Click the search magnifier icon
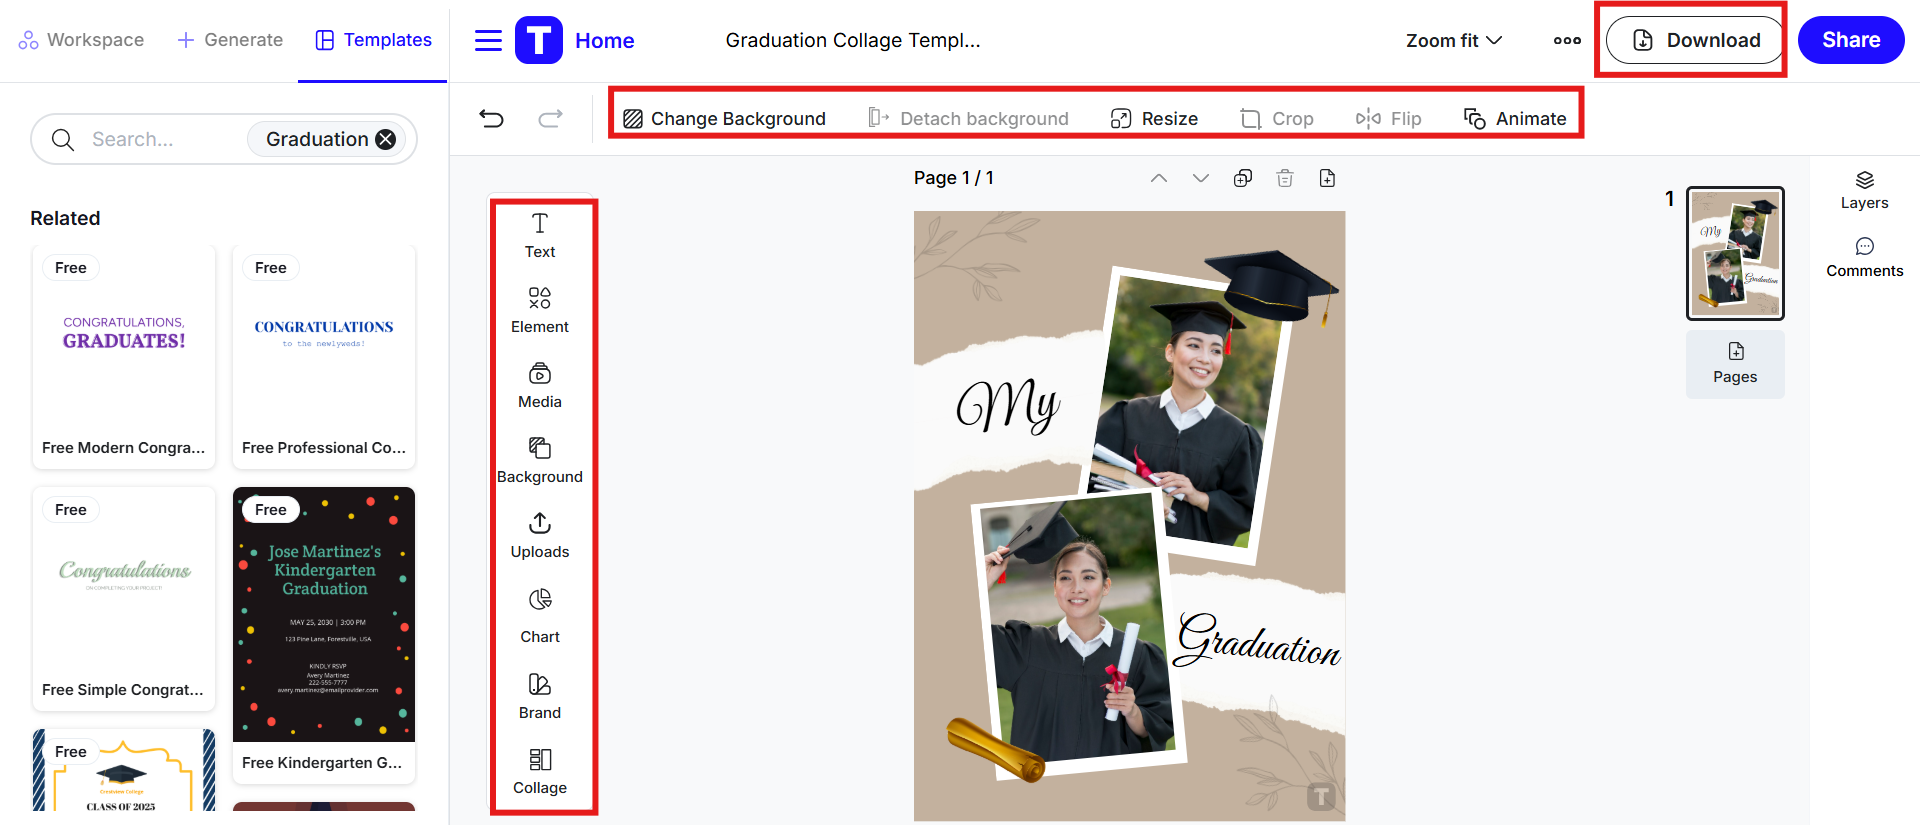 coord(63,139)
